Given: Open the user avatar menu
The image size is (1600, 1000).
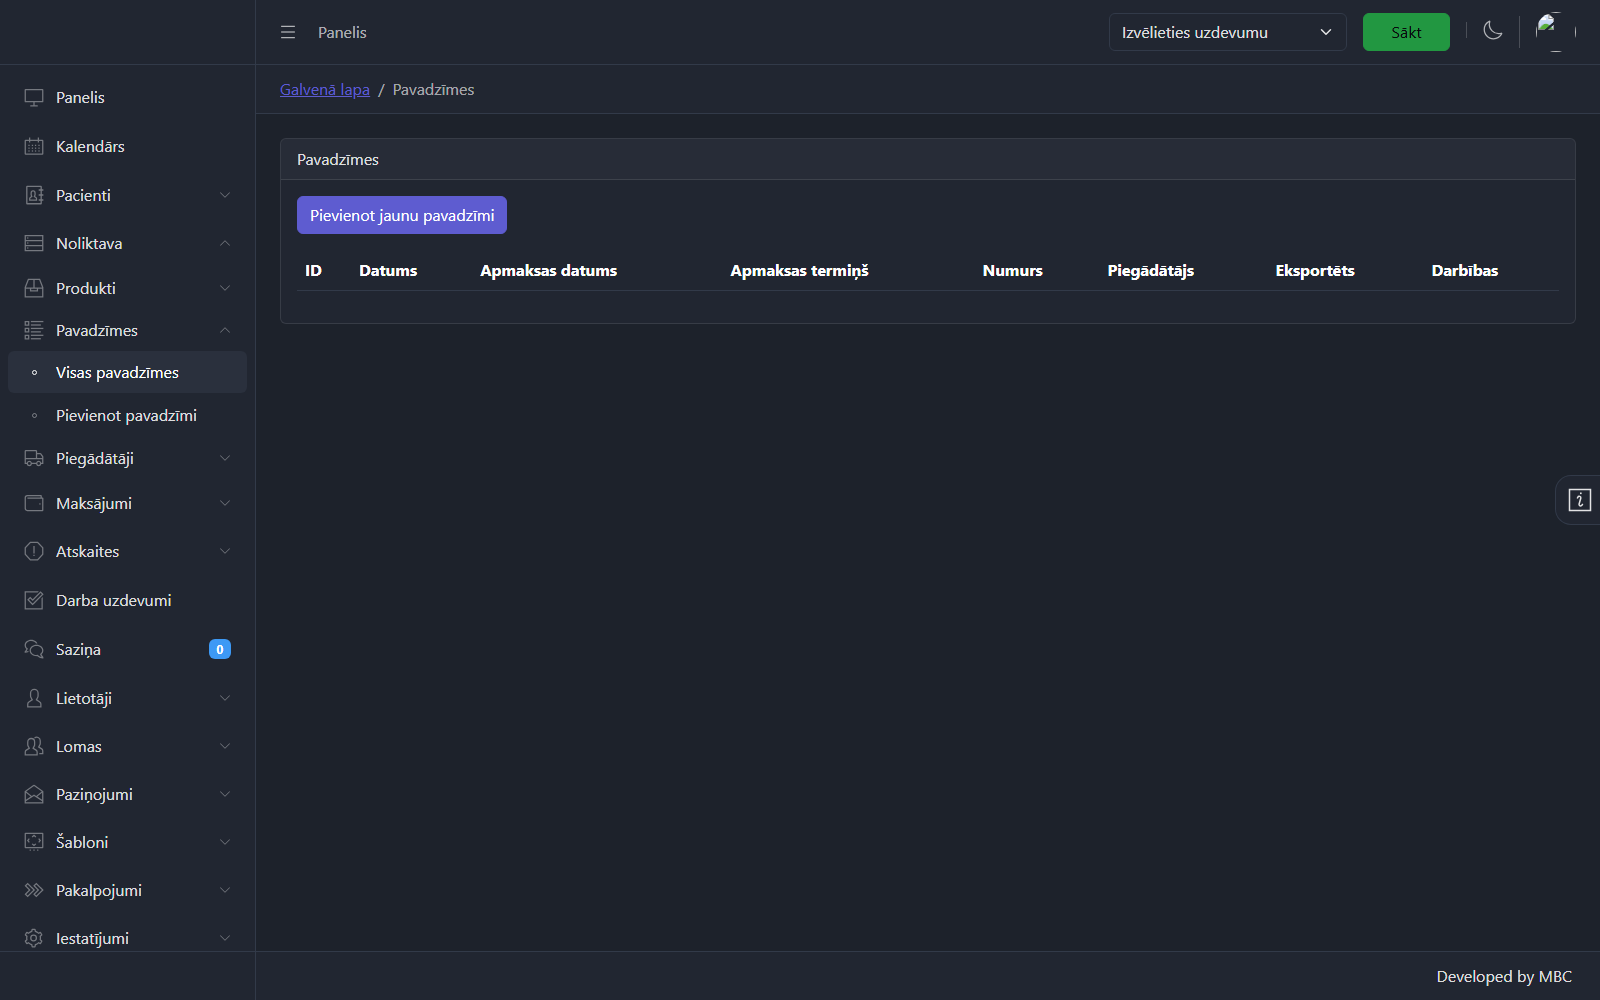Looking at the screenshot, I should [x=1555, y=32].
